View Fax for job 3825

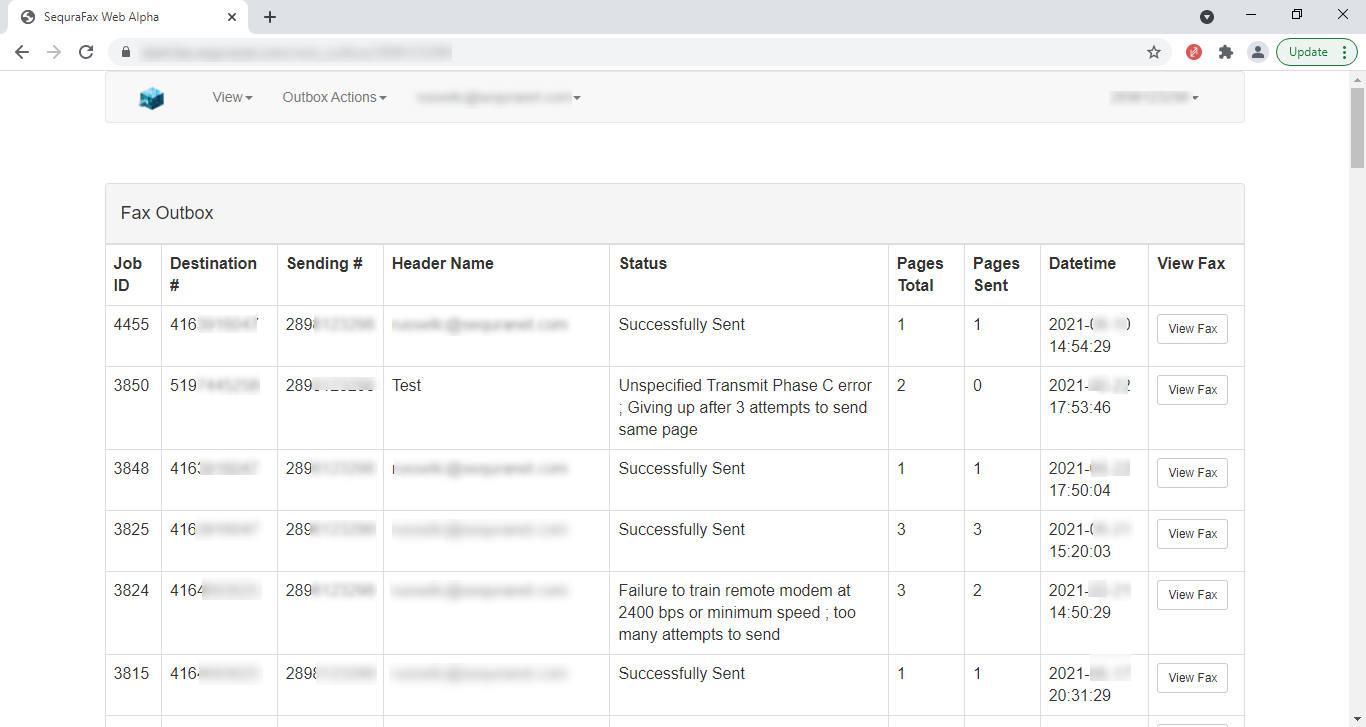coord(1192,534)
